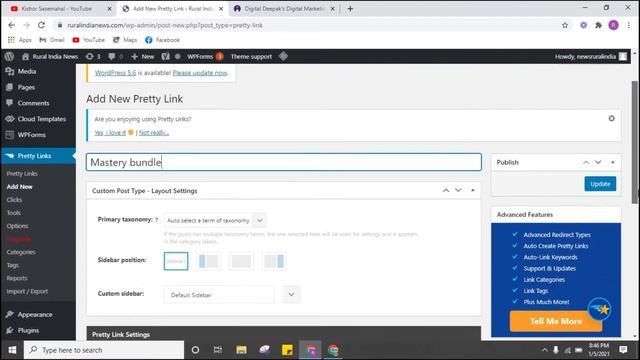The height and width of the screenshot is (360, 640).
Task: Click the Yoast SEO icon in admin bar
Action: pos(165,56)
